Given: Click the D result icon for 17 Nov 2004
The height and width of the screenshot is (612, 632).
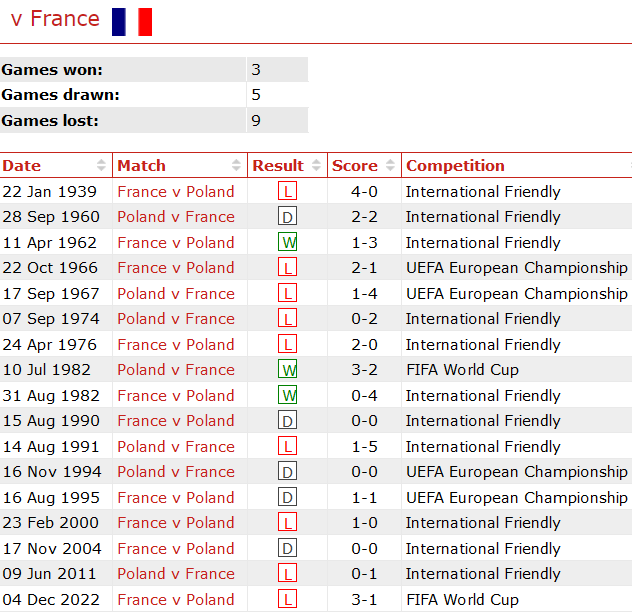Looking at the screenshot, I should click(x=288, y=549).
